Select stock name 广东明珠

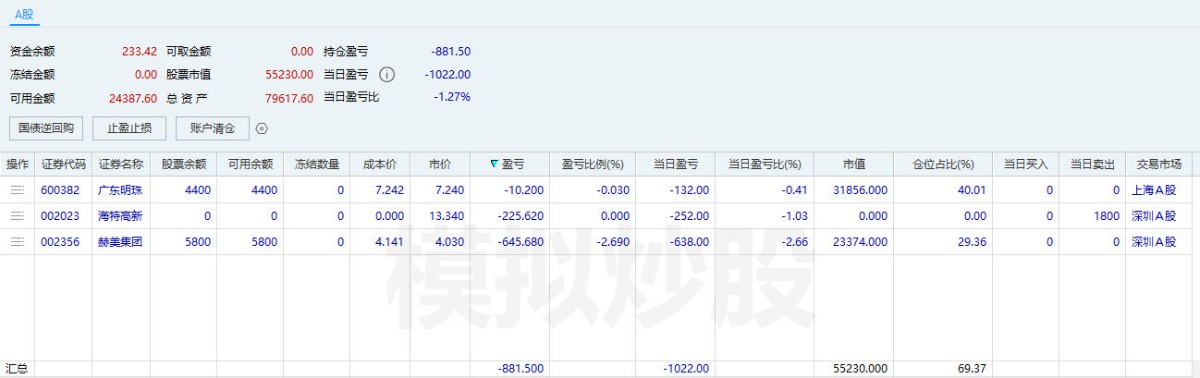pos(120,190)
